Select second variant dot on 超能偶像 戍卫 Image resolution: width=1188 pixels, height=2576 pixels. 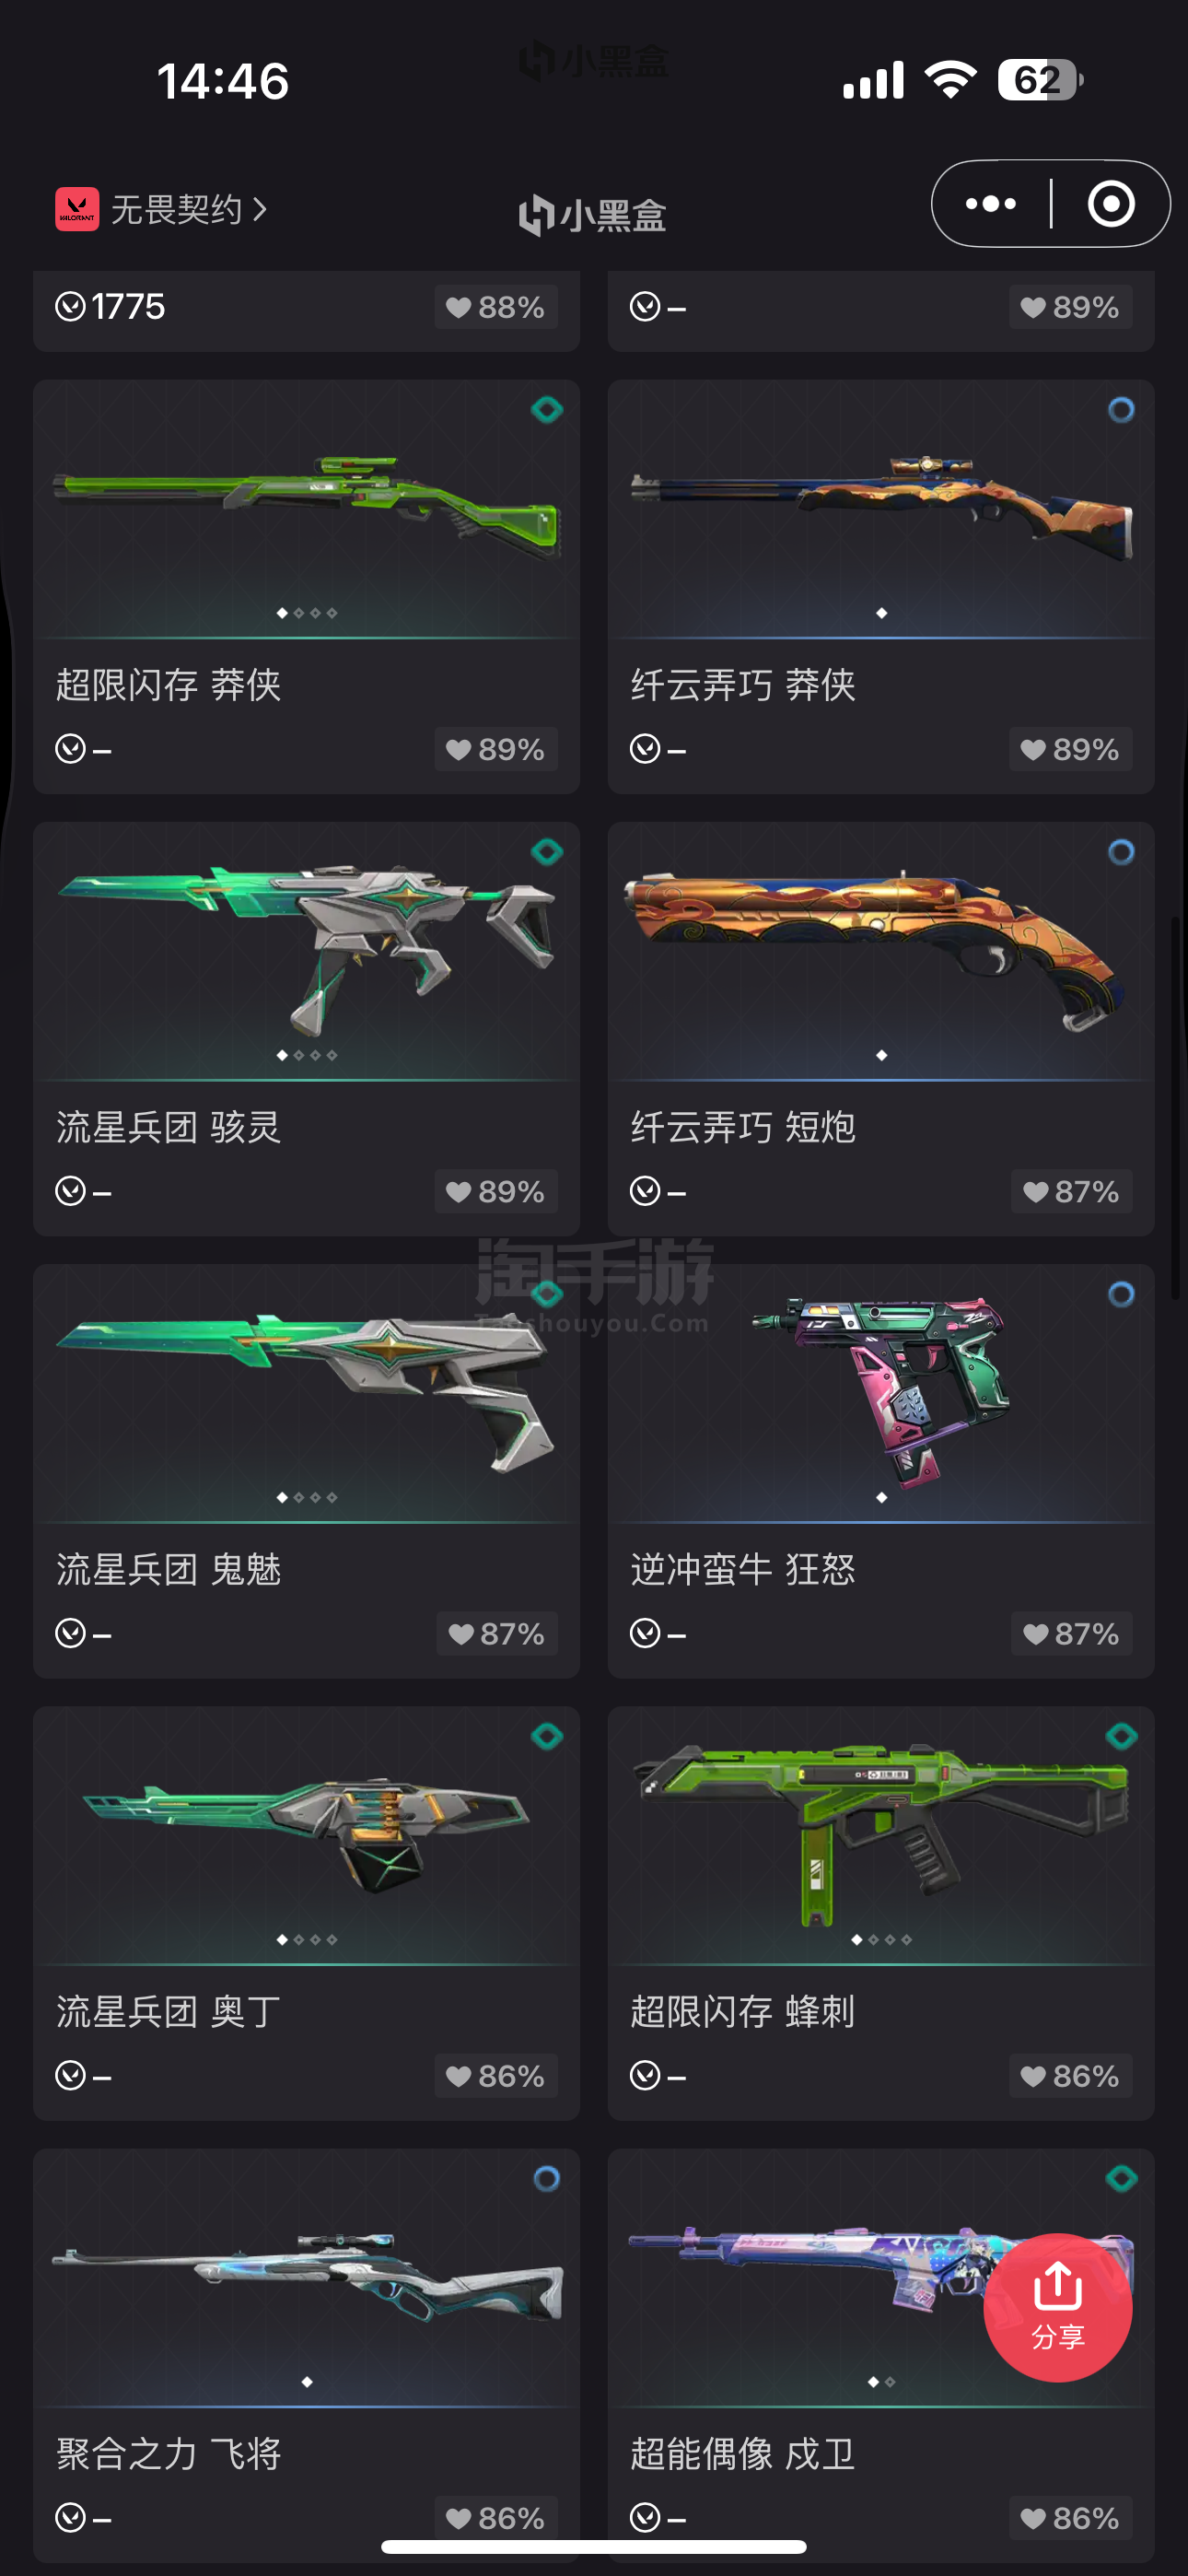(890, 2382)
